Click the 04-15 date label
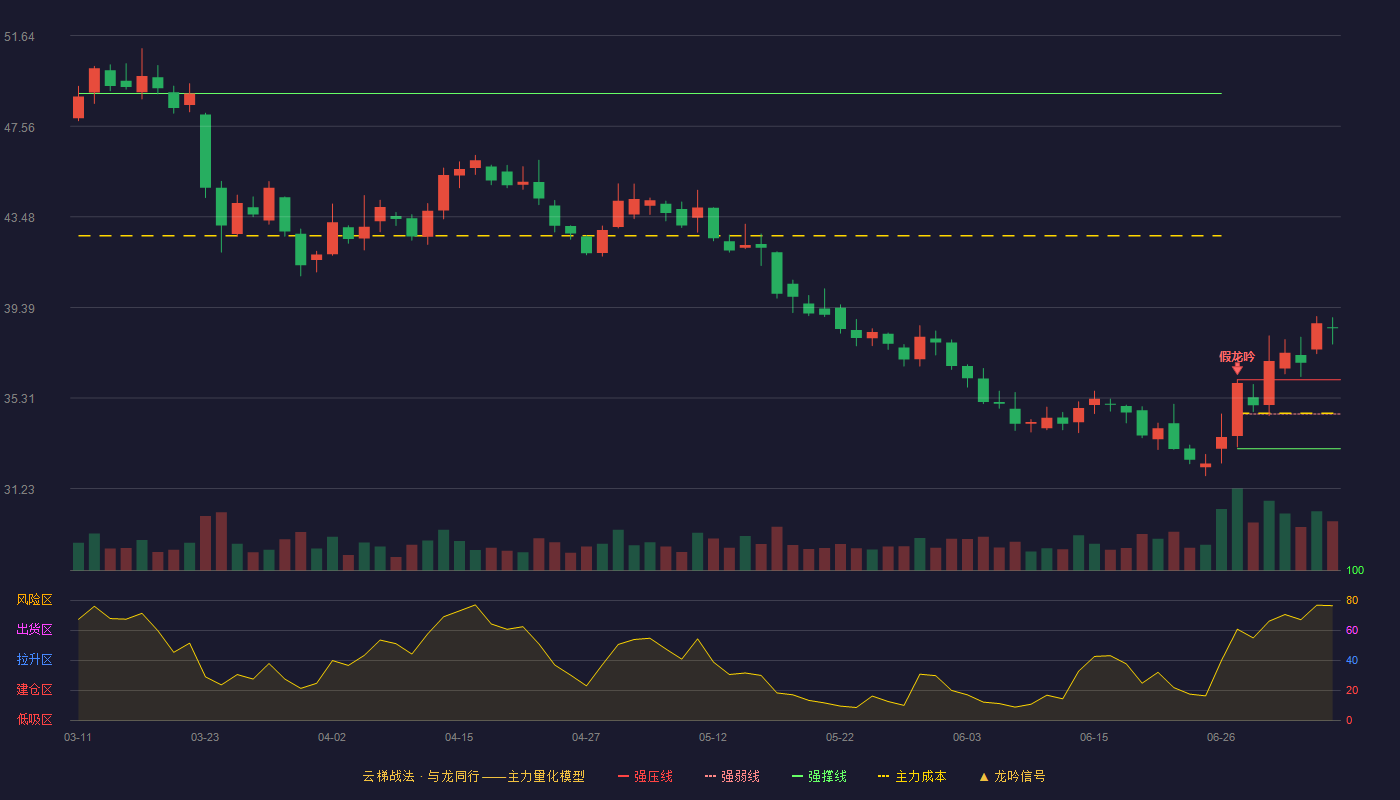 click(x=459, y=737)
